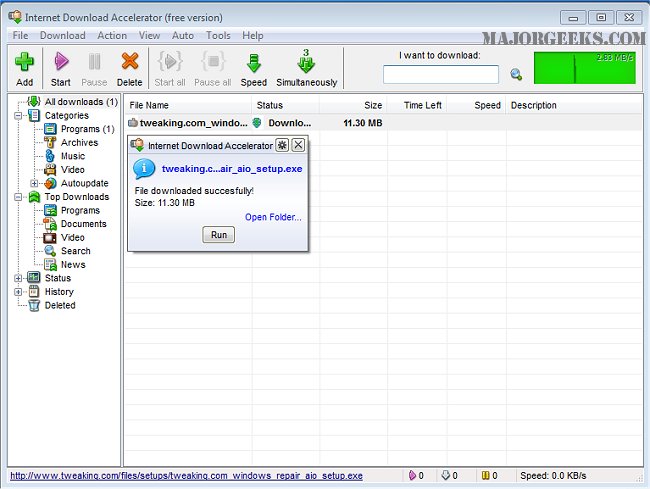
Task: Open the Tools menu
Action: point(218,36)
